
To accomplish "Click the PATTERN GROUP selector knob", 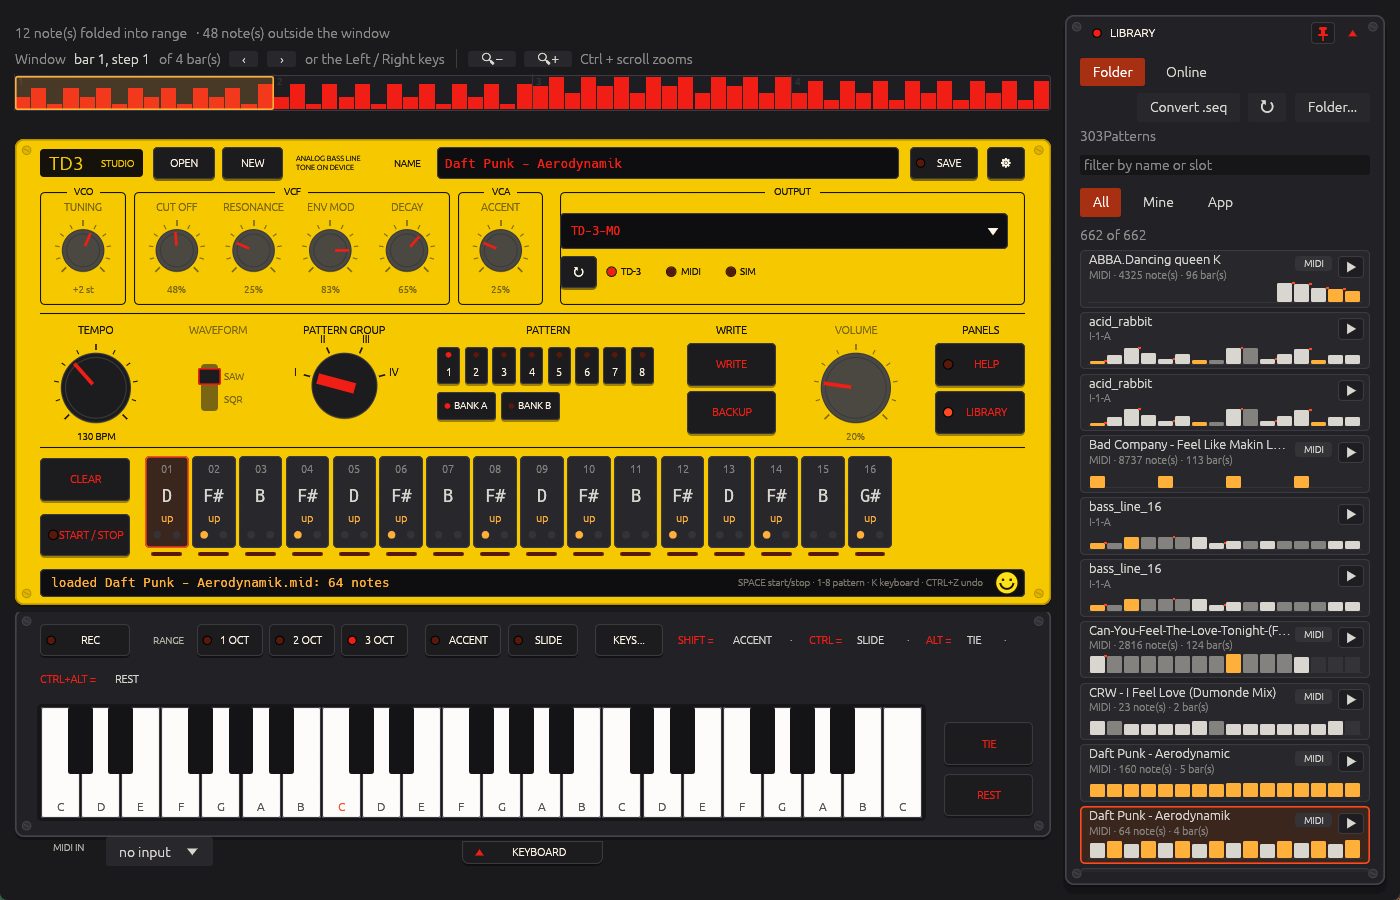I will [x=344, y=385].
